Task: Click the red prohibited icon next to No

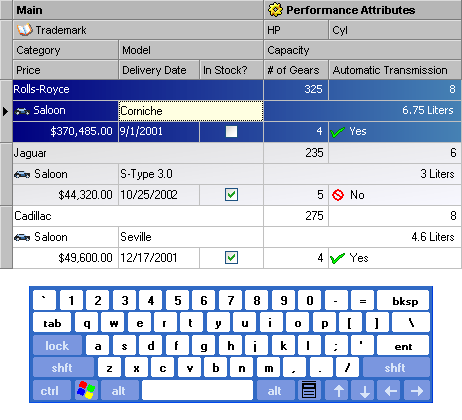Action: pos(338,195)
